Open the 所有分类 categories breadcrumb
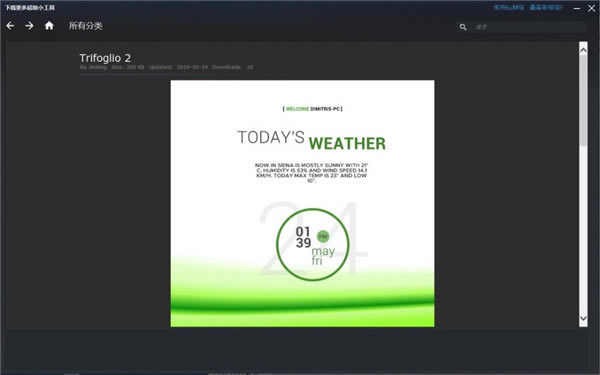The image size is (600, 375). point(86,26)
